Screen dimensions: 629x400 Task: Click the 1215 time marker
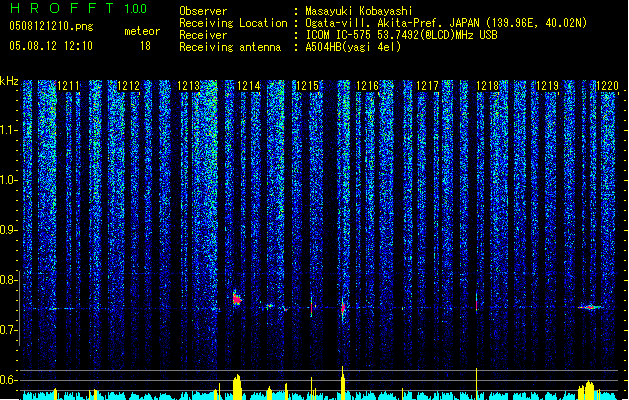[307, 86]
